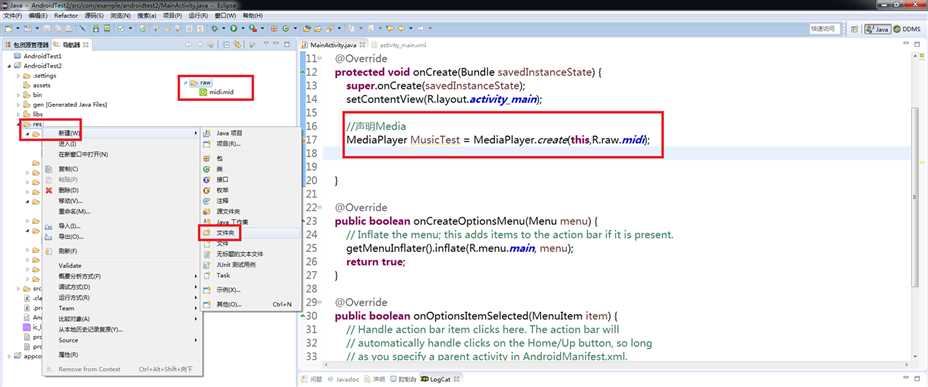The image size is (928, 387).
Task: Click the New file toolbar icon
Action: (x=8, y=28)
